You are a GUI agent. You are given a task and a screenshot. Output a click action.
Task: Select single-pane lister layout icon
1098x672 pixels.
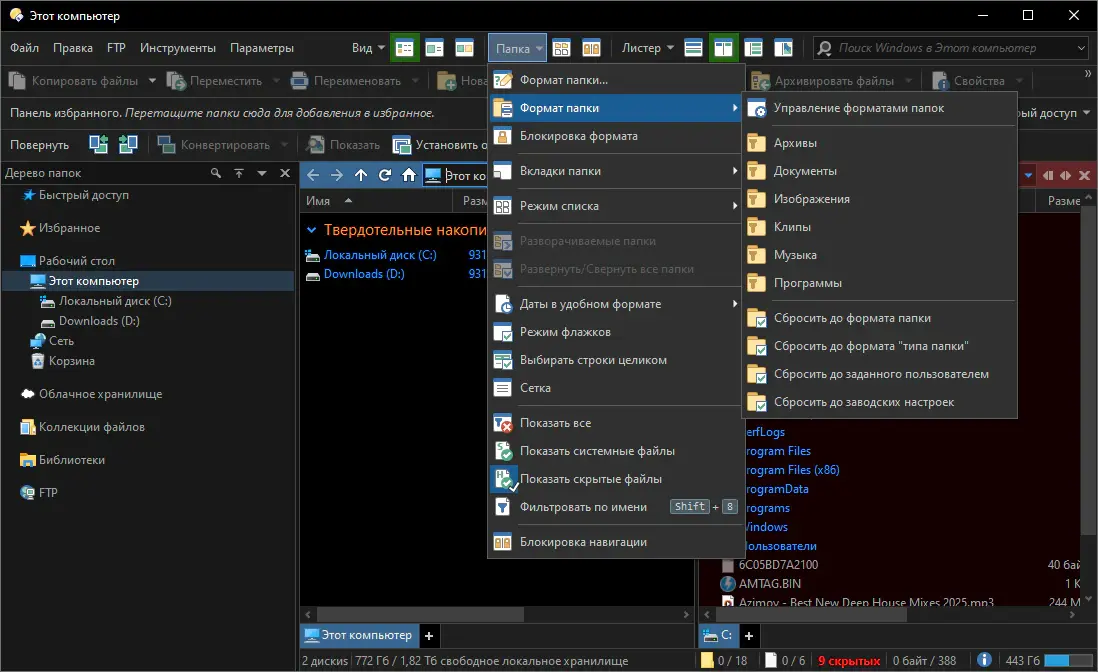(x=693, y=48)
